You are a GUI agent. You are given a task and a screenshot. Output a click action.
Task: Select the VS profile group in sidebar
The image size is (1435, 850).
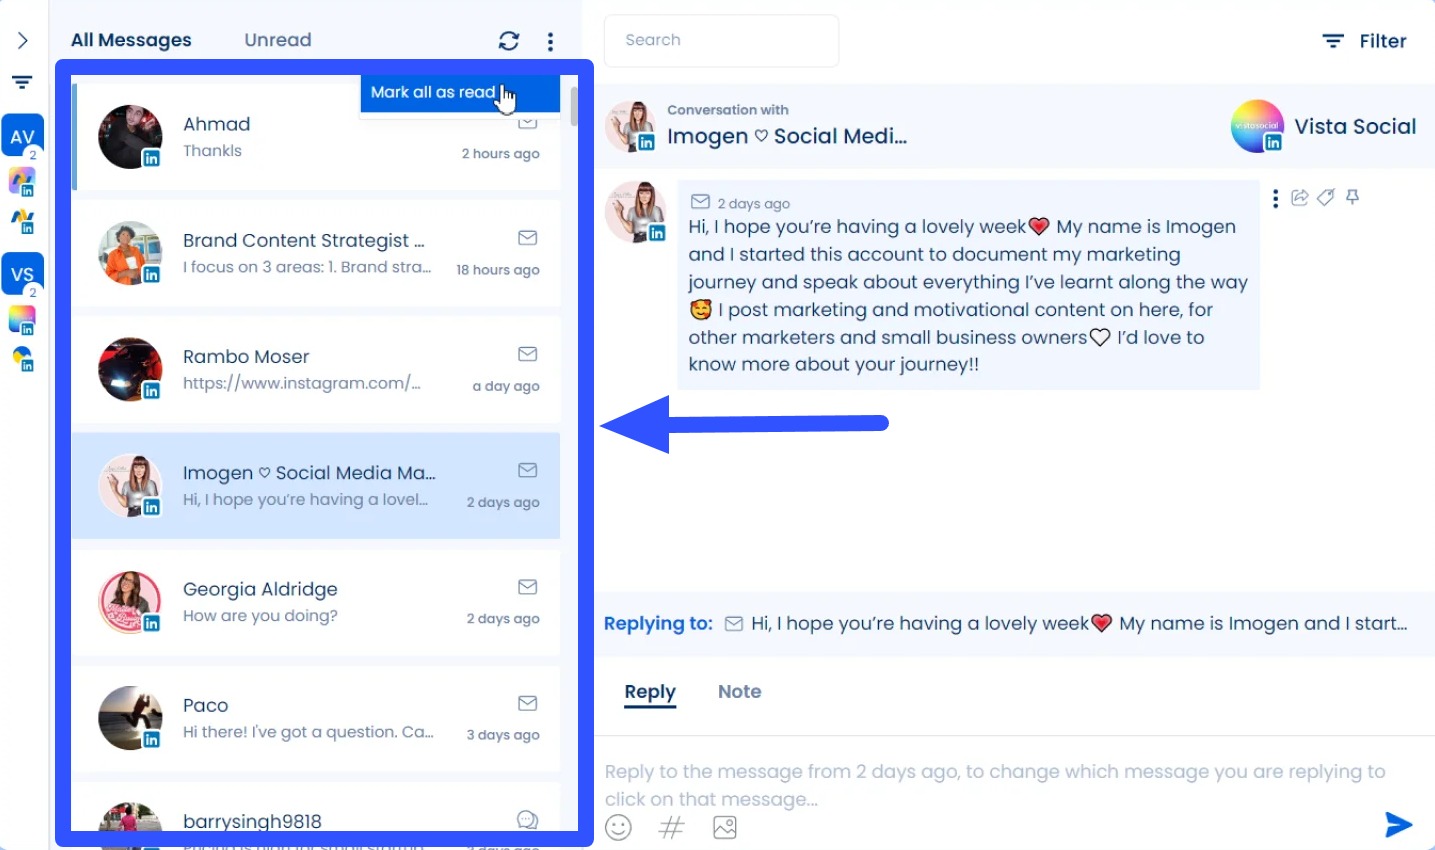point(22,273)
